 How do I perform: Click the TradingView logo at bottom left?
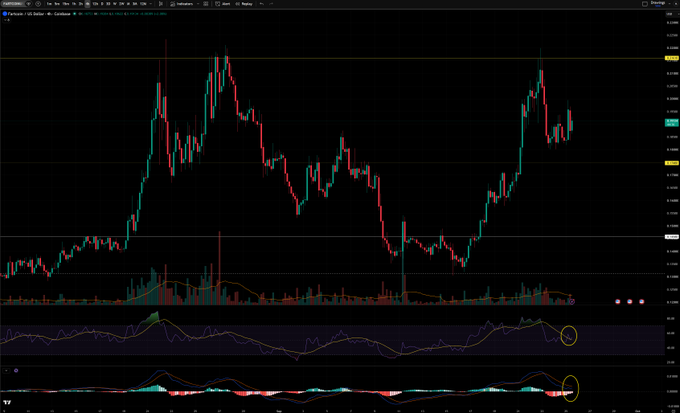tap(7, 402)
